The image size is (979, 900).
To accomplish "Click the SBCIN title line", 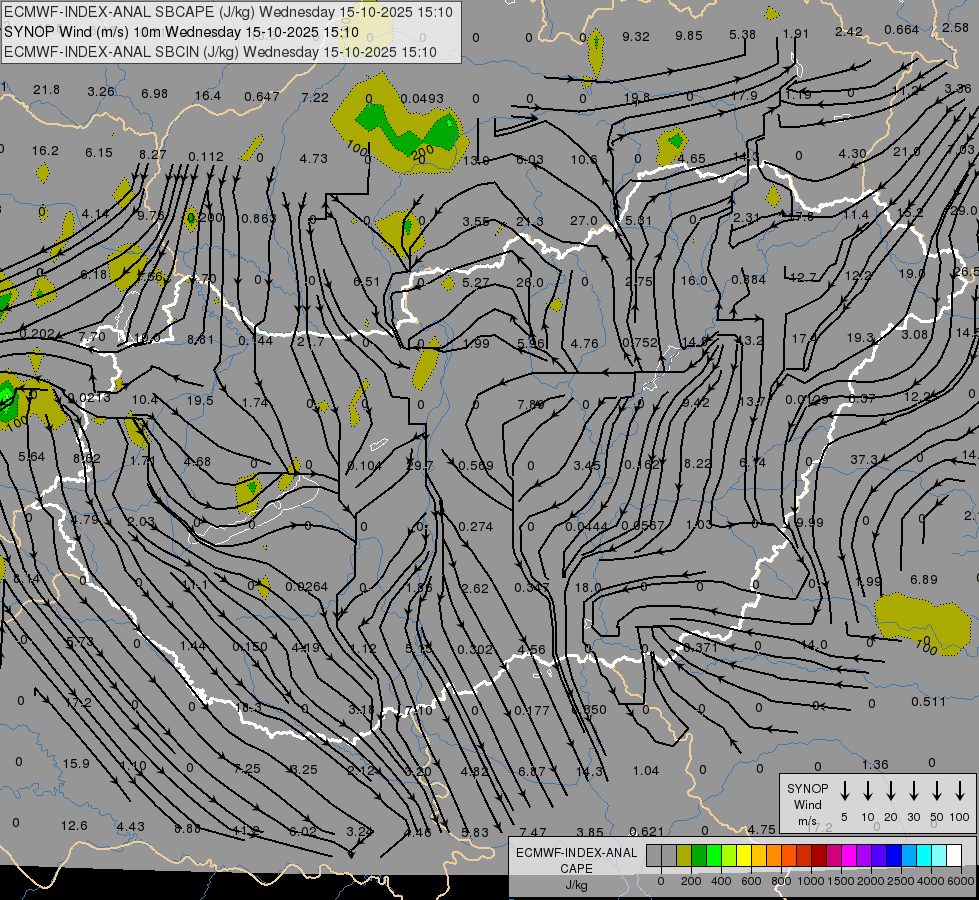I will [x=220, y=52].
